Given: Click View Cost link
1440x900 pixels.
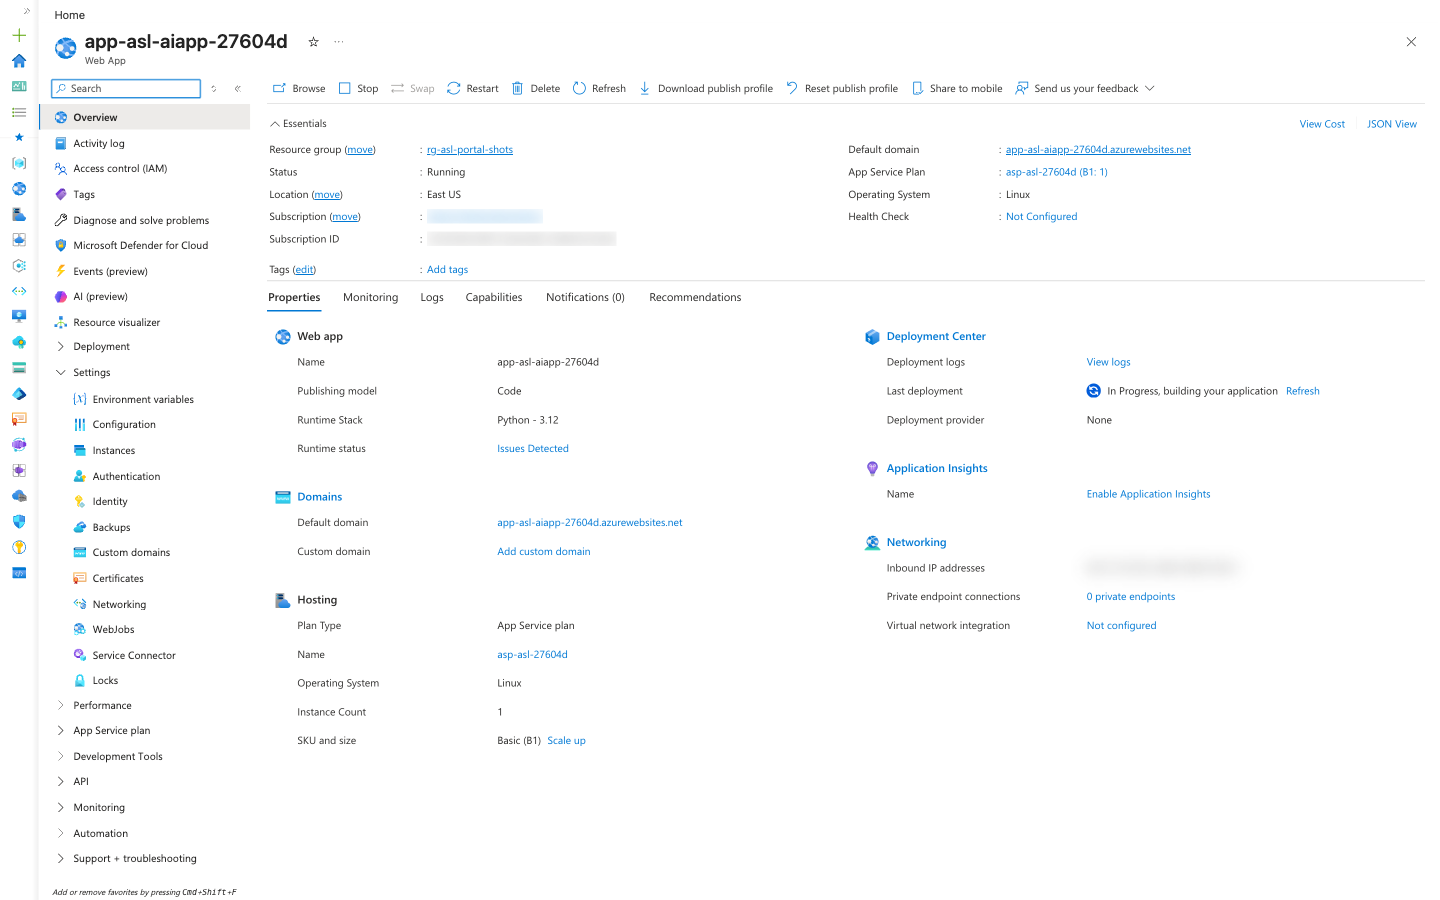Looking at the screenshot, I should pos(1322,124).
